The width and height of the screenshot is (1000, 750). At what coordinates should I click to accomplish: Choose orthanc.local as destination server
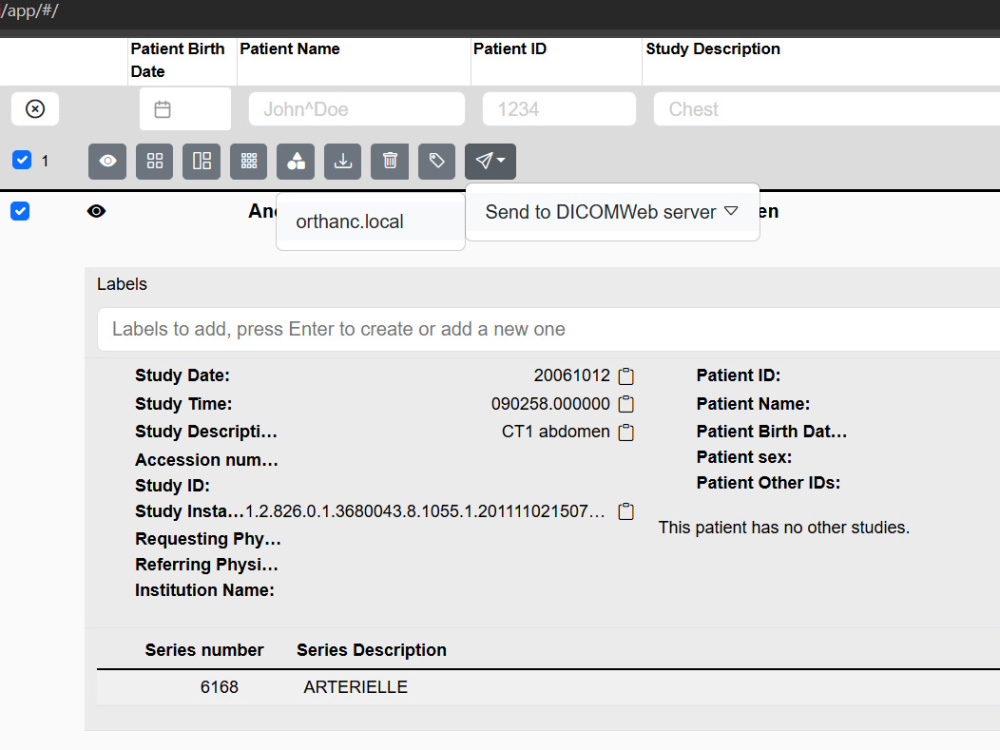(x=371, y=221)
